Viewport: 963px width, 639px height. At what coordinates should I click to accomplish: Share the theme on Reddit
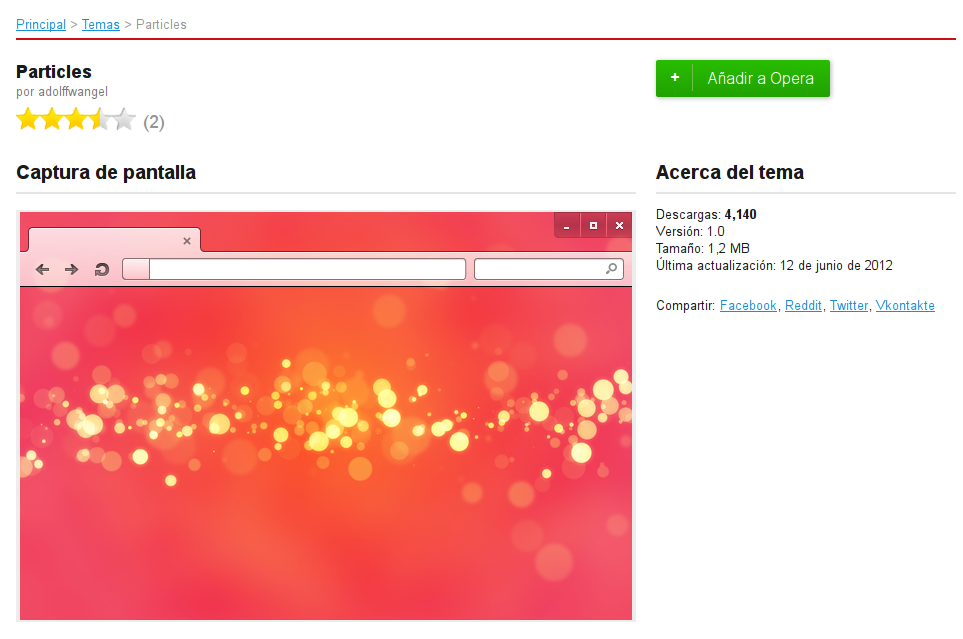803,305
